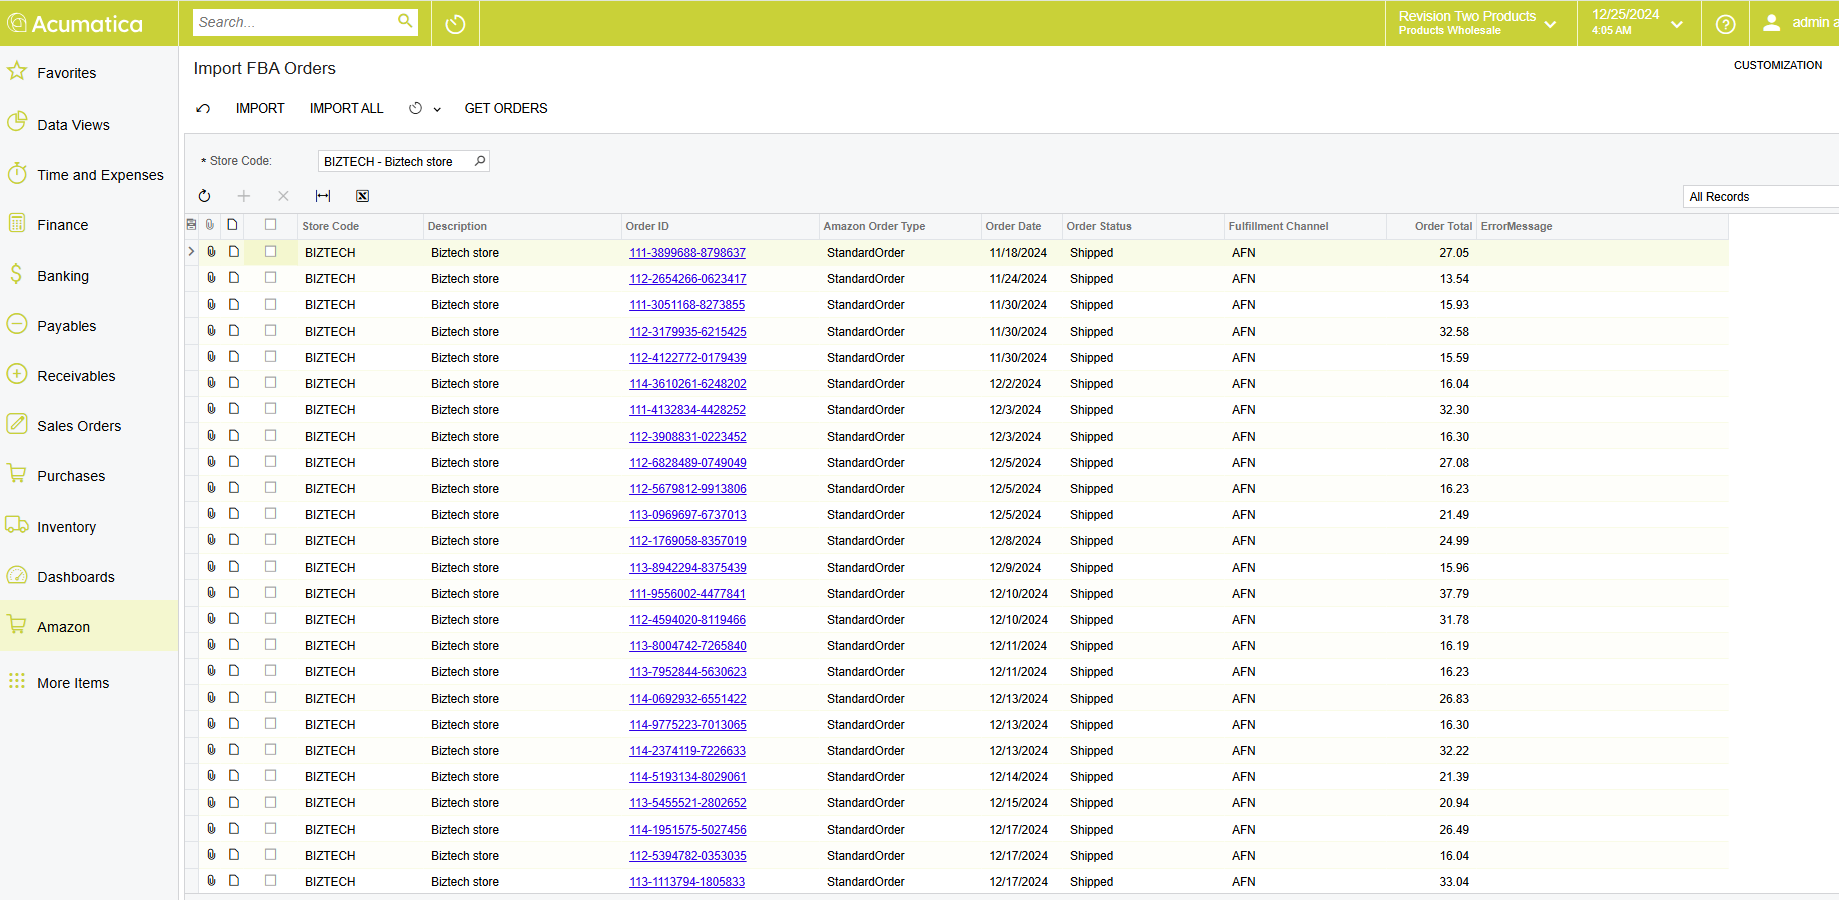The height and width of the screenshot is (900, 1839).
Task: Click the admin user profile icon
Action: click(1771, 22)
